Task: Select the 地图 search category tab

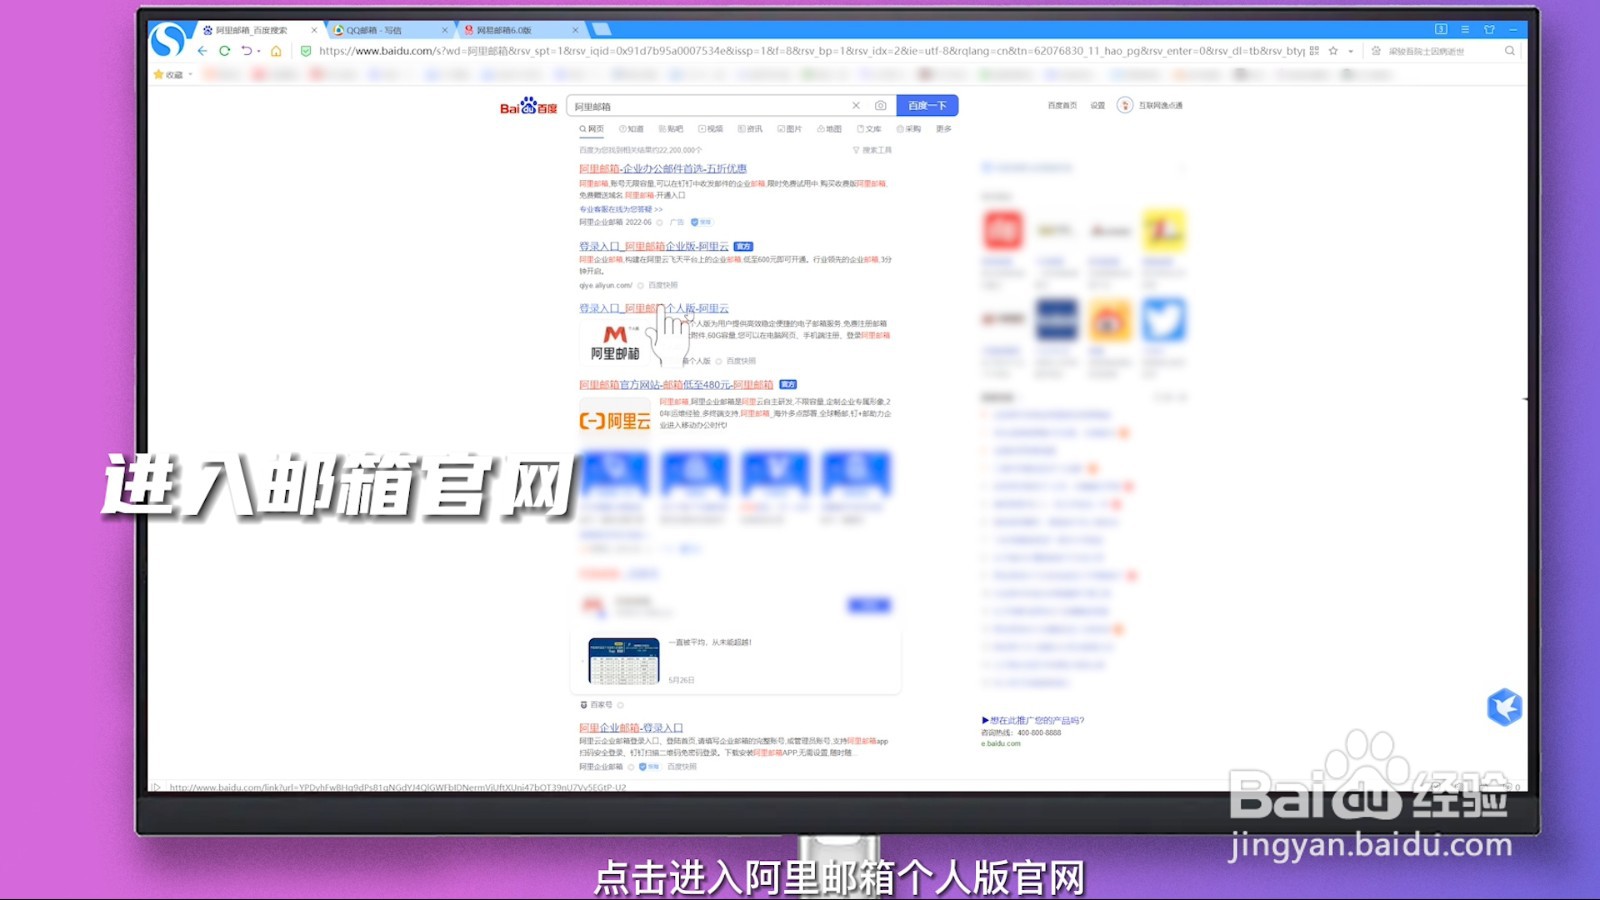Action: click(830, 129)
